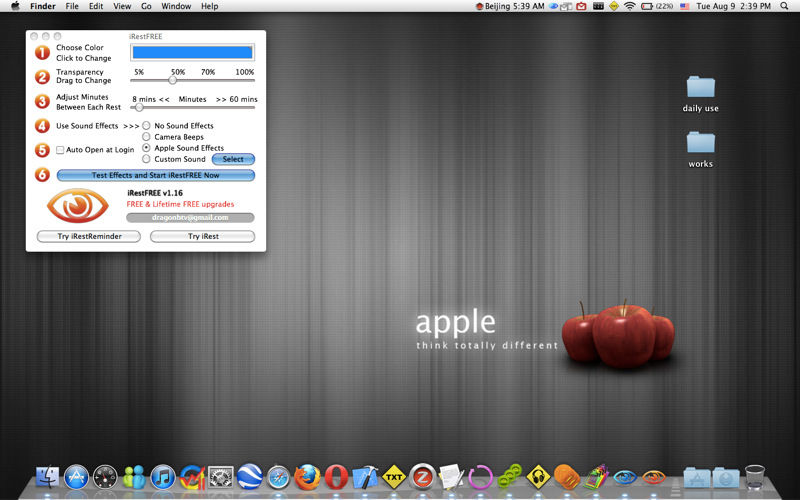The width and height of the screenshot is (800, 500).
Task: Launch Google Earth from the Dock
Action: [x=249, y=478]
